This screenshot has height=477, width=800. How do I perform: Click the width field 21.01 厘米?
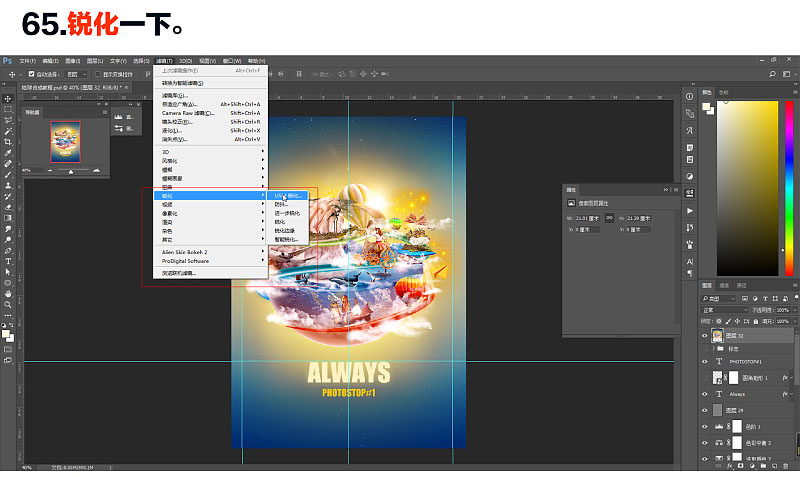coord(587,218)
